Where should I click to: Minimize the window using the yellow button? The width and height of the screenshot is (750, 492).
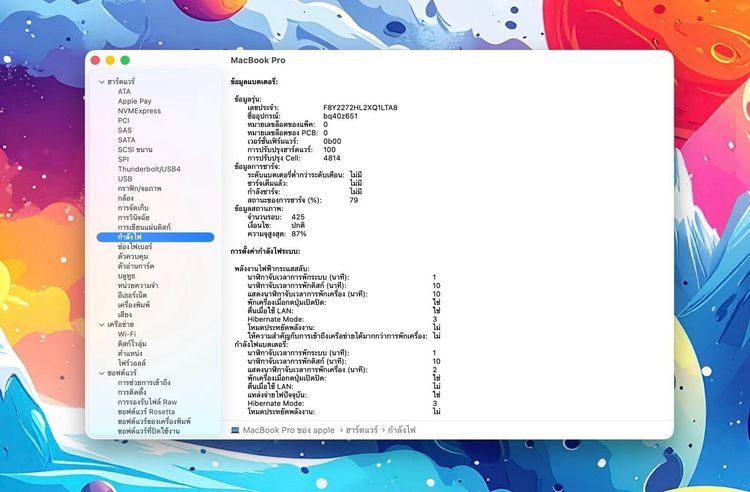click(x=110, y=60)
